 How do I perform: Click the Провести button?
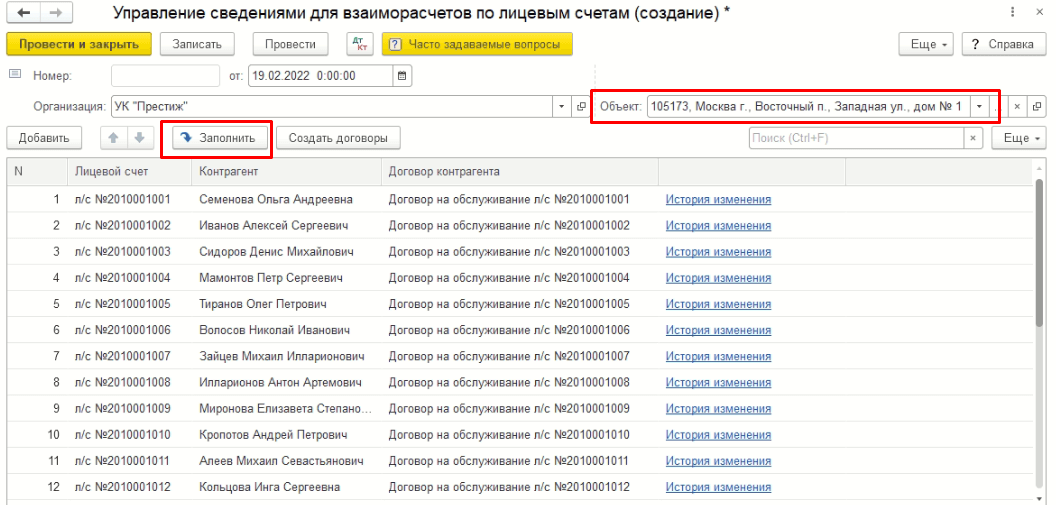point(290,44)
